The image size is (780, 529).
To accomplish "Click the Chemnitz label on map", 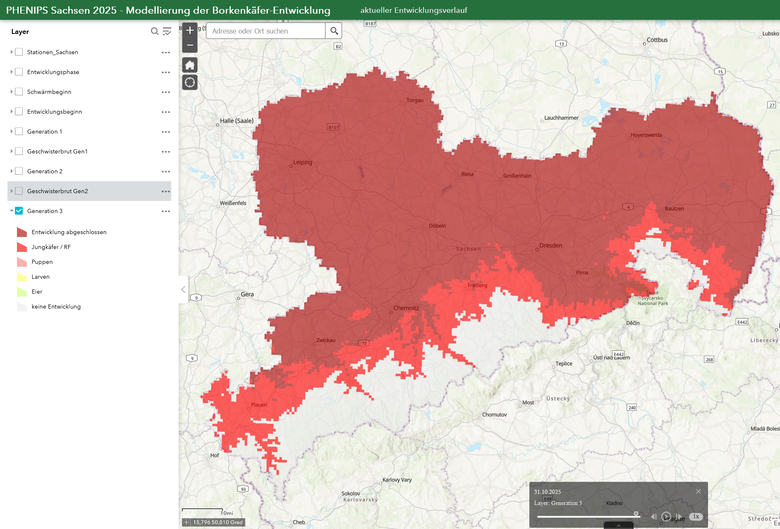I will [x=406, y=308].
